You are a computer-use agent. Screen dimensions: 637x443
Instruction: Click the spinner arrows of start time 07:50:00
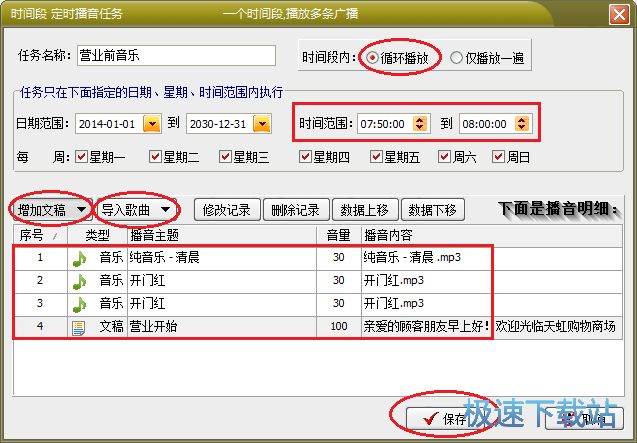(420, 124)
